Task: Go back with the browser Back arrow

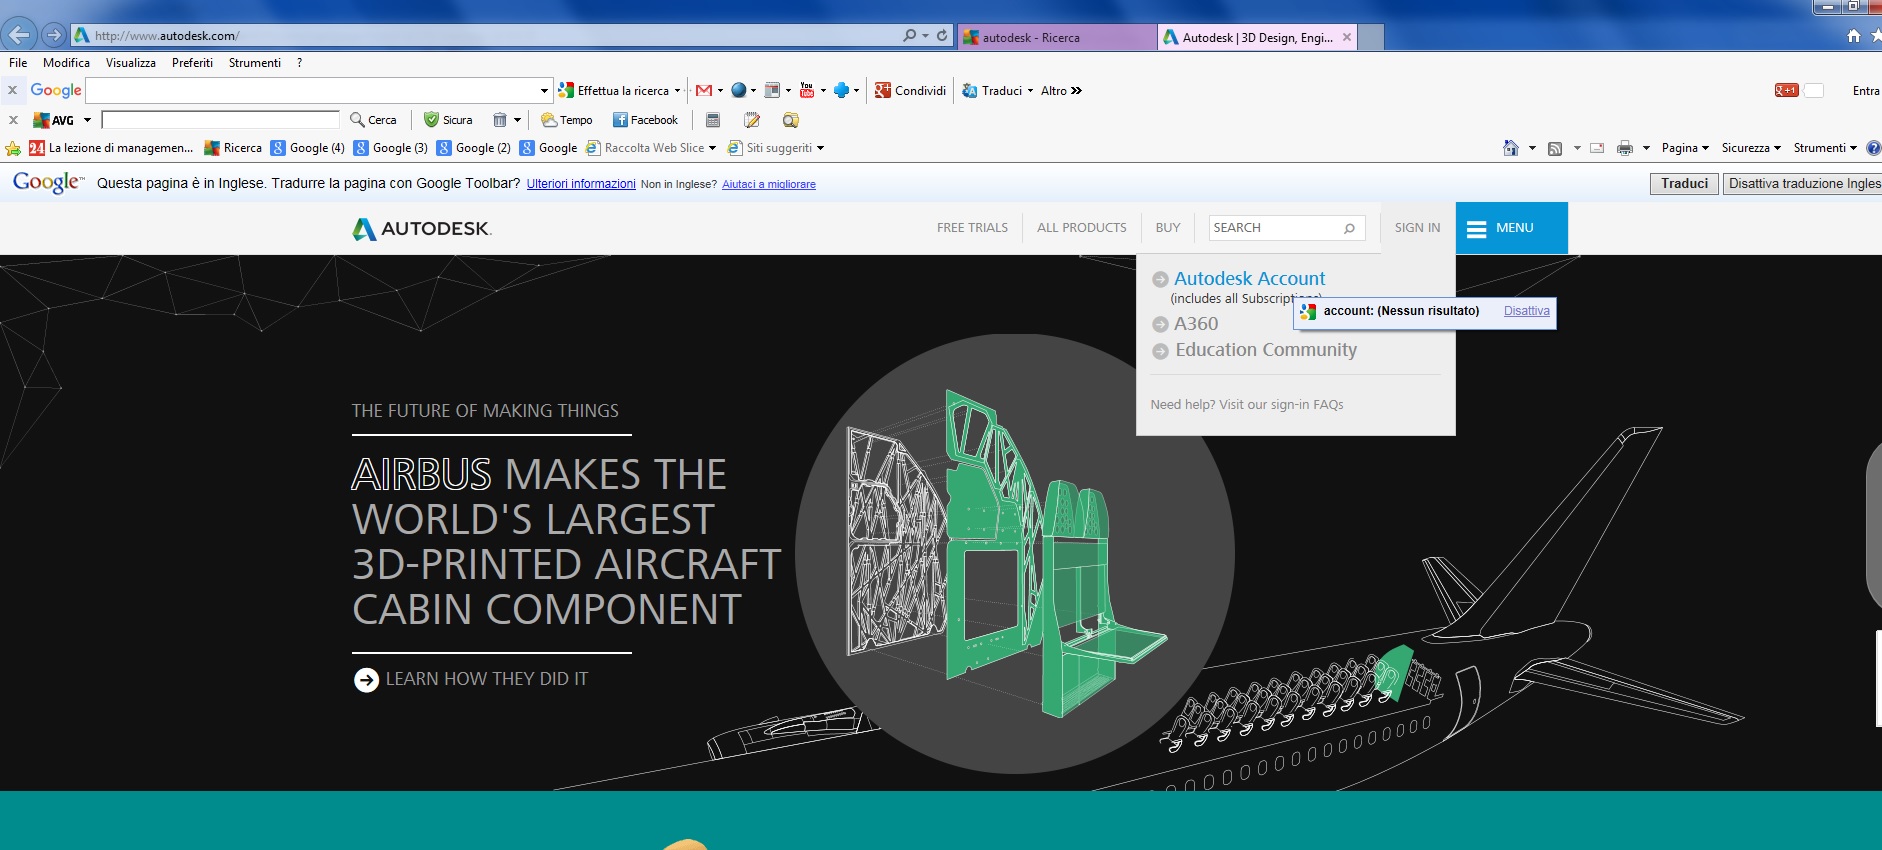Action: click(x=18, y=35)
